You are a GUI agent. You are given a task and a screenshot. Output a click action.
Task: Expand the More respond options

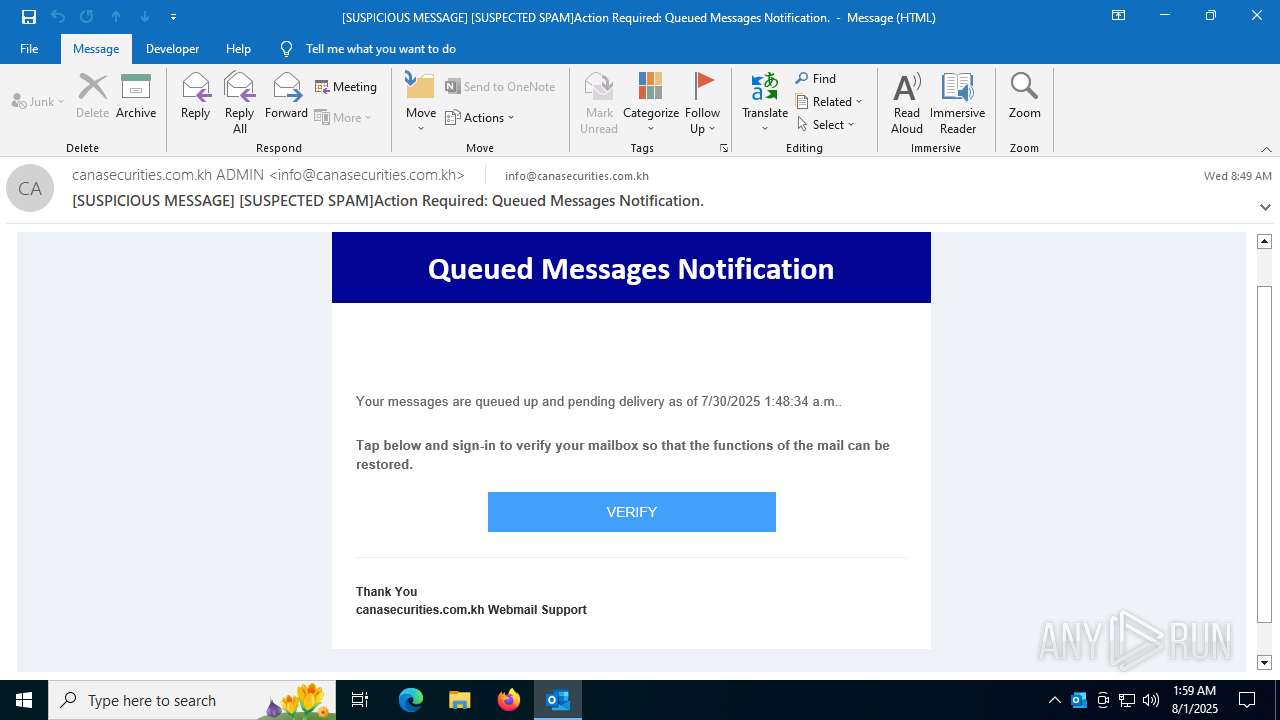pos(343,117)
